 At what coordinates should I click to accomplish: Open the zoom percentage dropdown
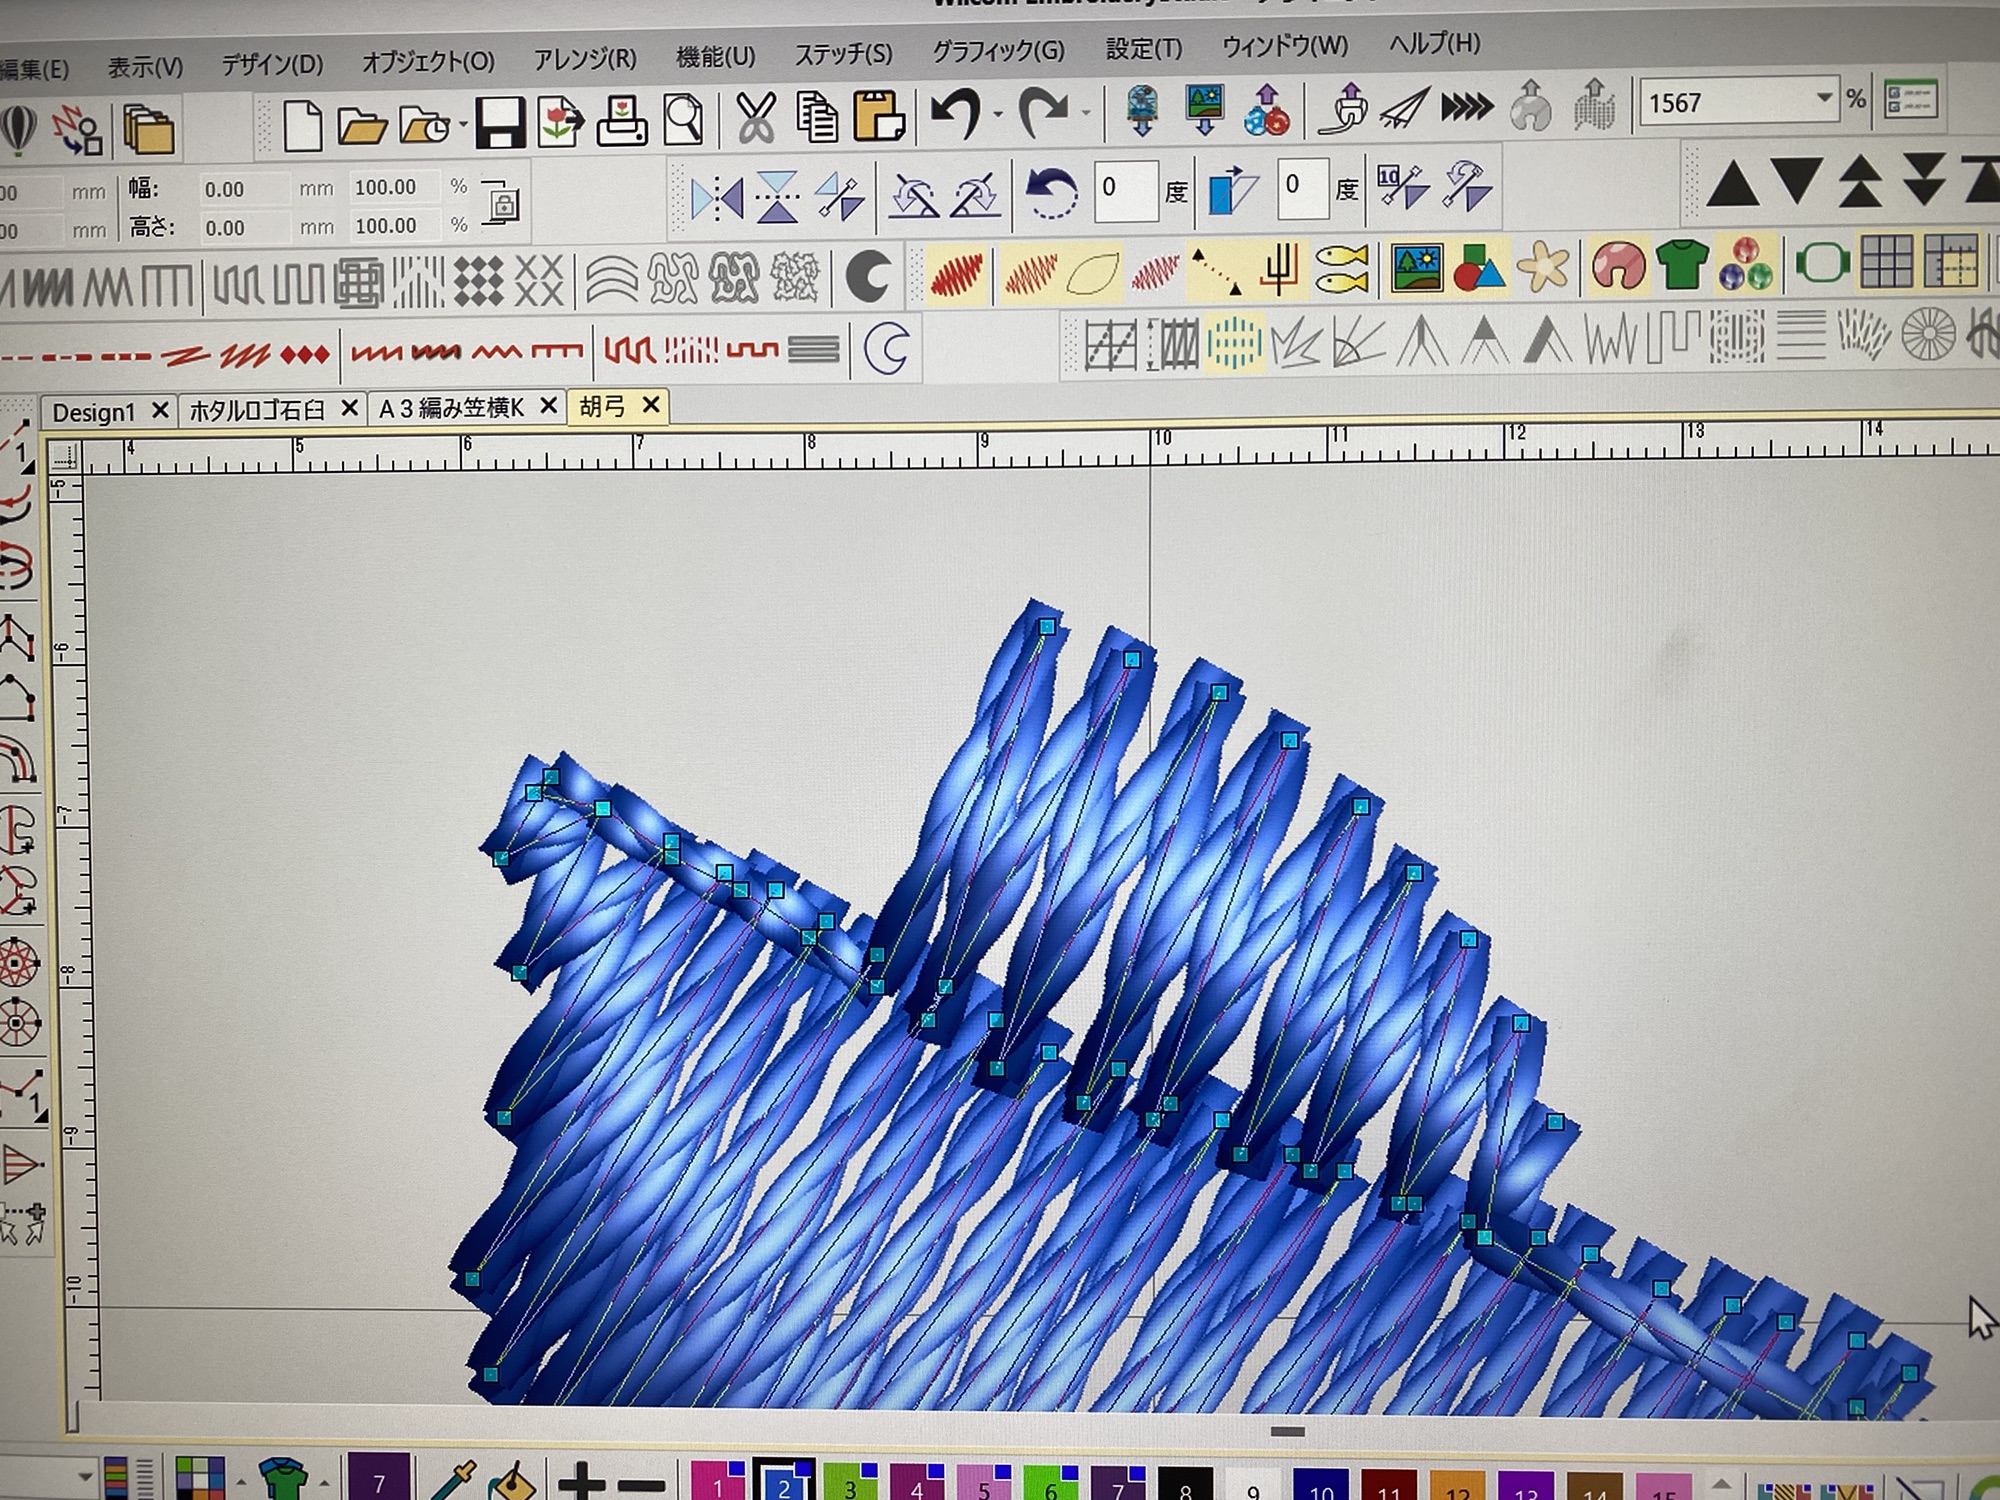click(1824, 98)
